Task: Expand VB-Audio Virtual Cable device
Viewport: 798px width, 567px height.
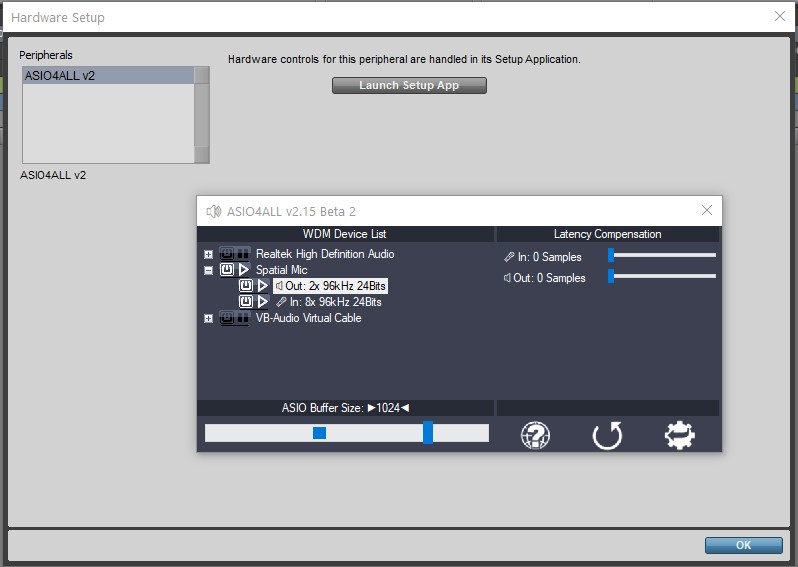Action: [208, 318]
